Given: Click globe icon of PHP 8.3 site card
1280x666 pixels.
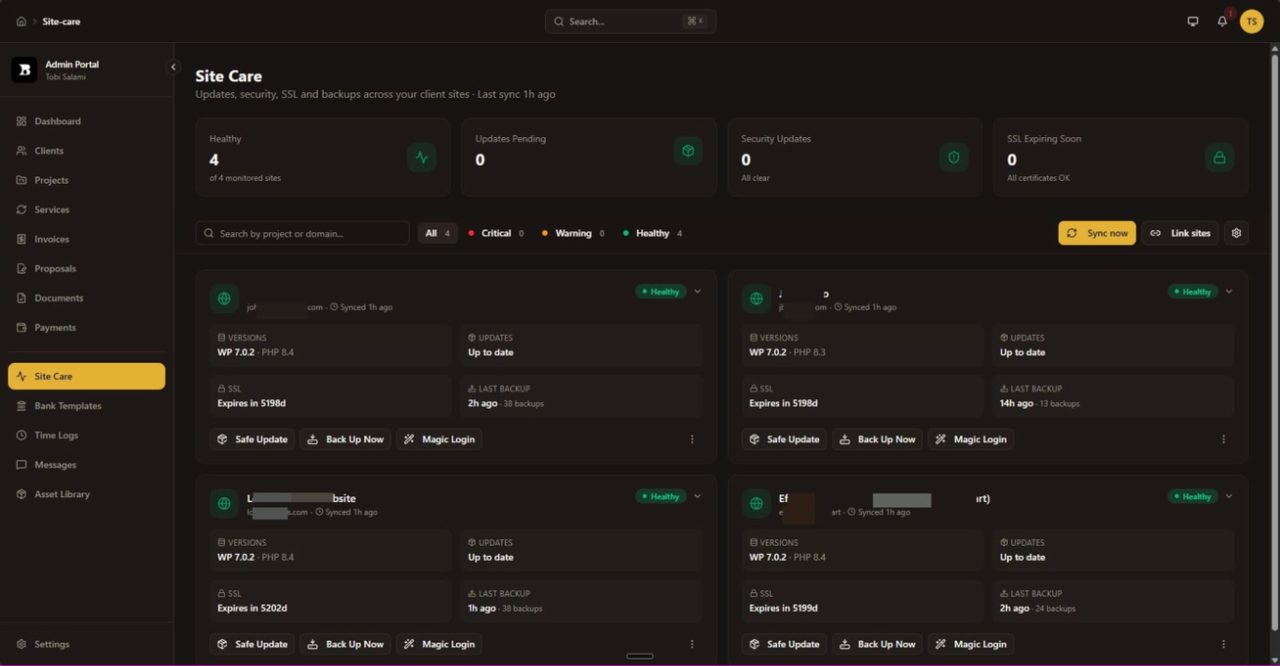Looking at the screenshot, I should click(756, 298).
